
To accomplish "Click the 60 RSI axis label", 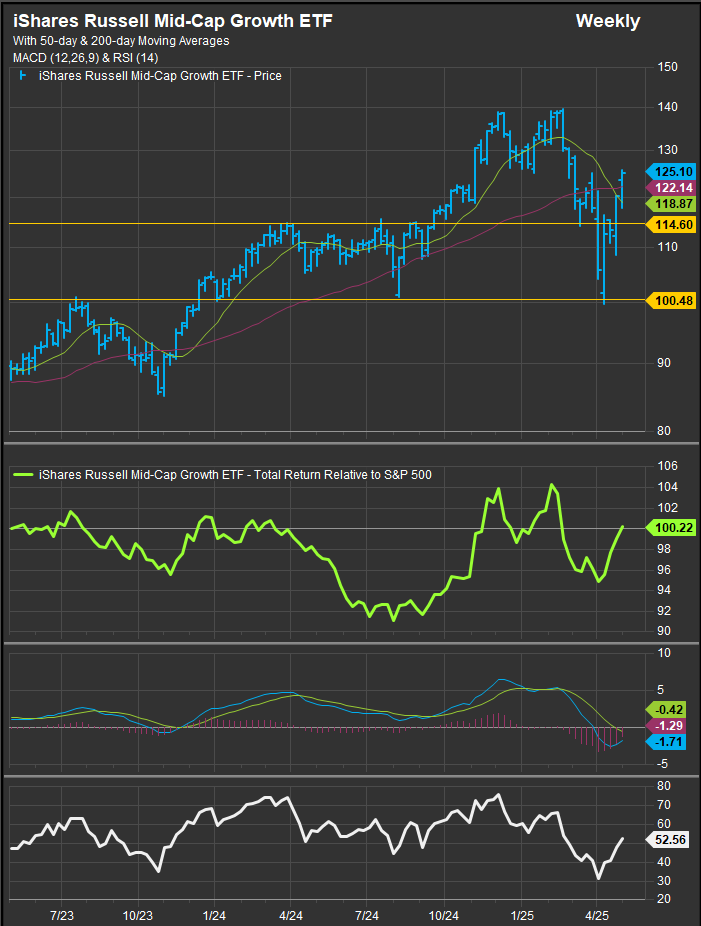I will 664,823.
